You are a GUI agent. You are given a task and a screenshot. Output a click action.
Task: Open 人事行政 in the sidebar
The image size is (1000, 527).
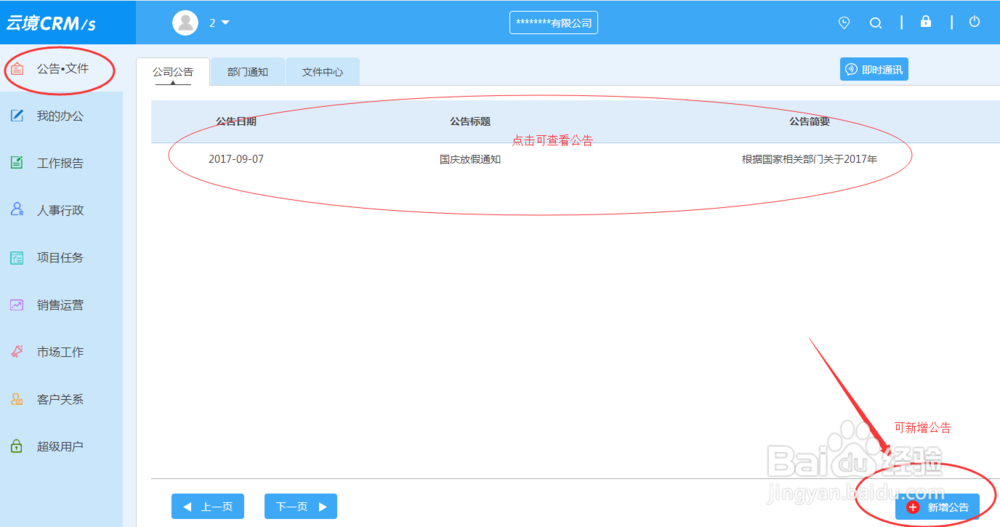(61, 211)
